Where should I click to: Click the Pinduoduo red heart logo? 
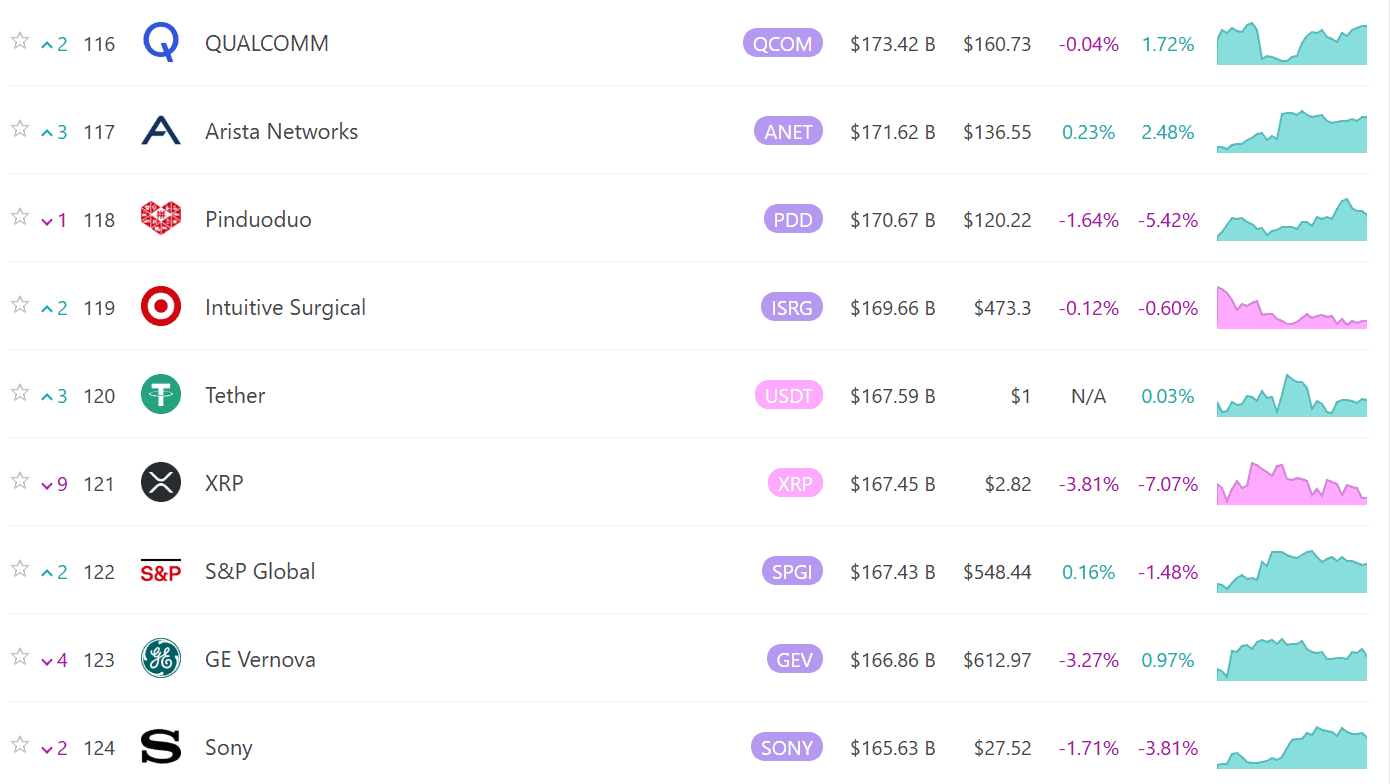click(x=161, y=218)
